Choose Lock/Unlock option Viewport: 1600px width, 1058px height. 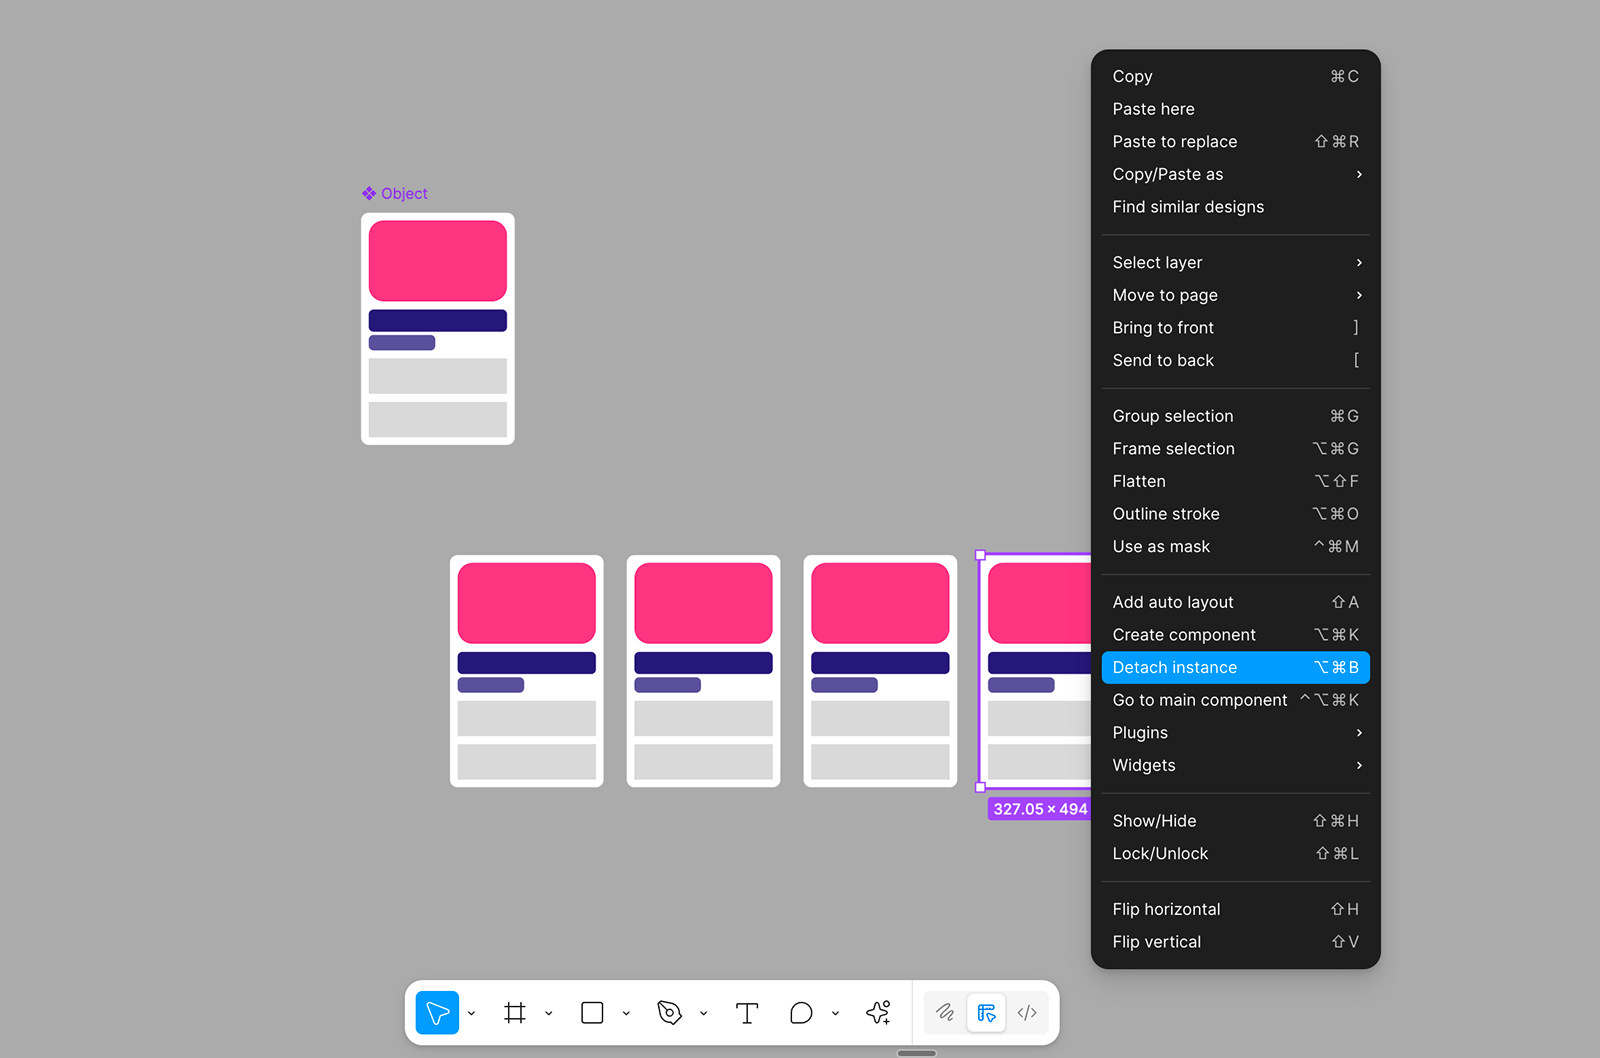(x=1235, y=854)
